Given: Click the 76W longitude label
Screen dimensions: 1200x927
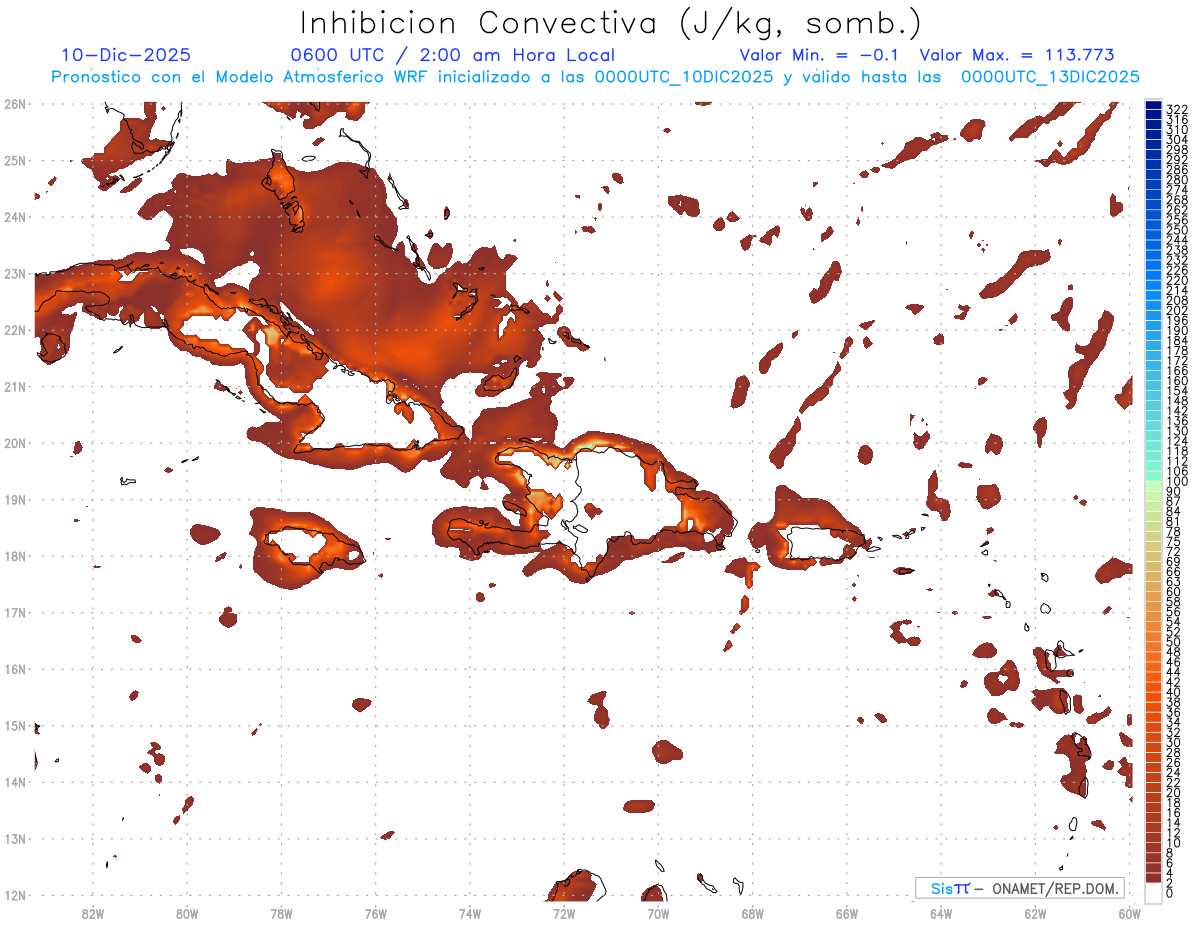Looking at the screenshot, I should click(375, 913).
